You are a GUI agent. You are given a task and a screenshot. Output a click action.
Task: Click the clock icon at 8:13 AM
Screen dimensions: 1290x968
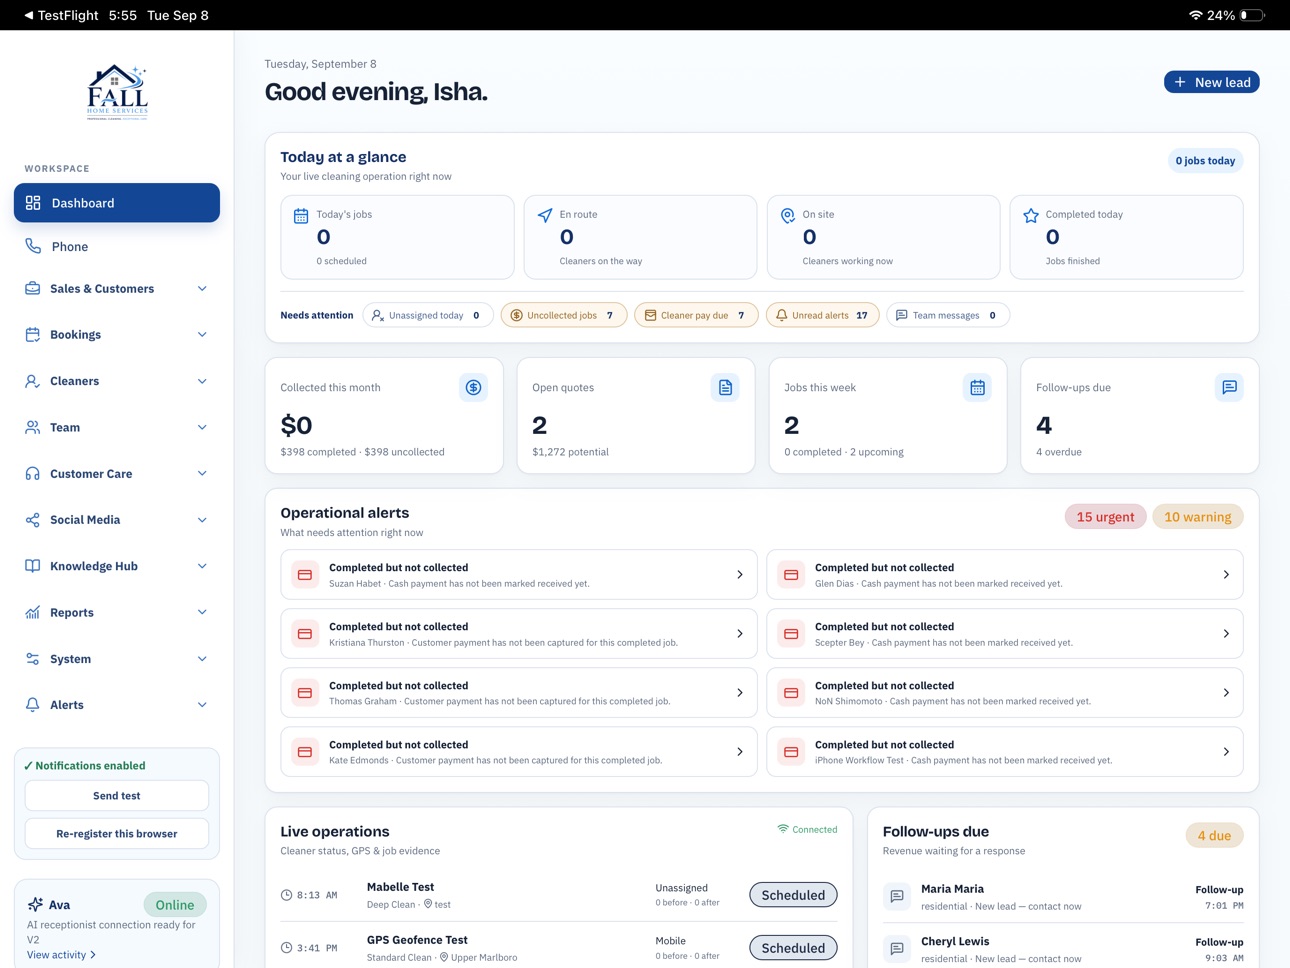pos(286,895)
